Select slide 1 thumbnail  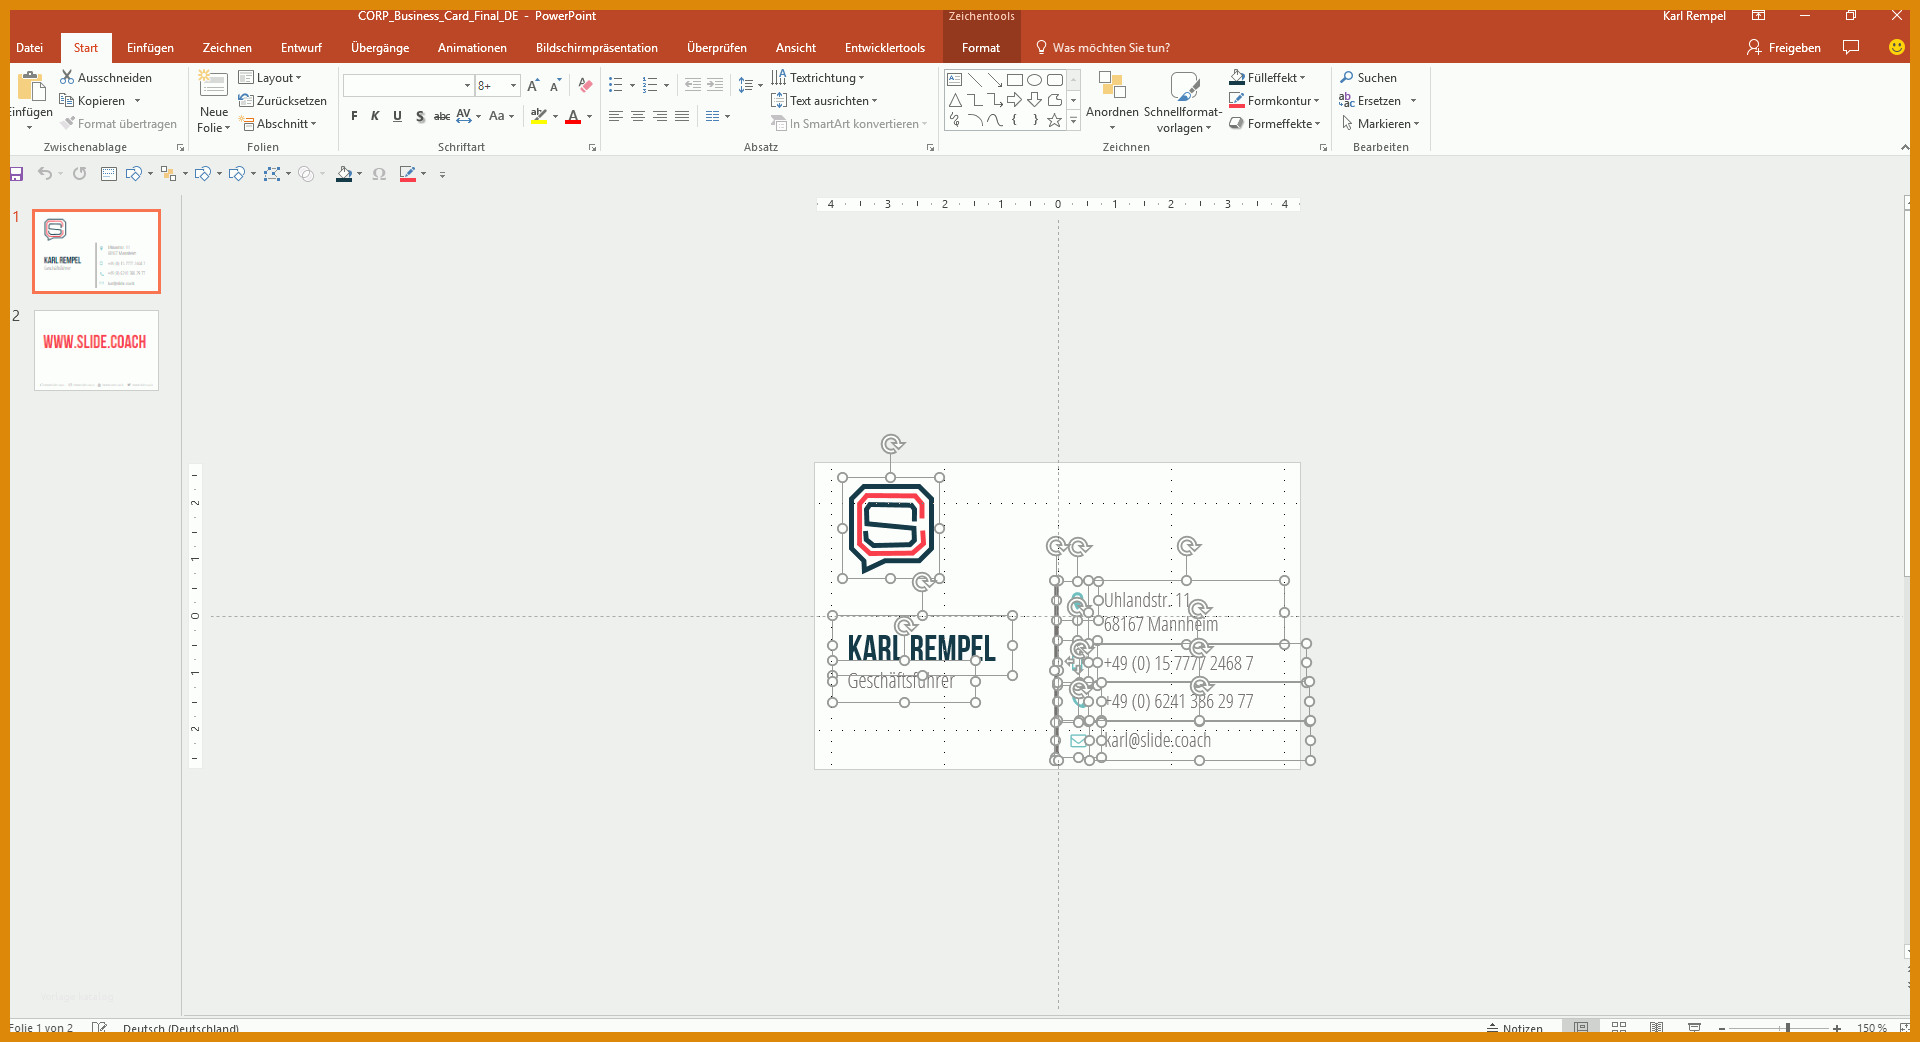coord(96,251)
